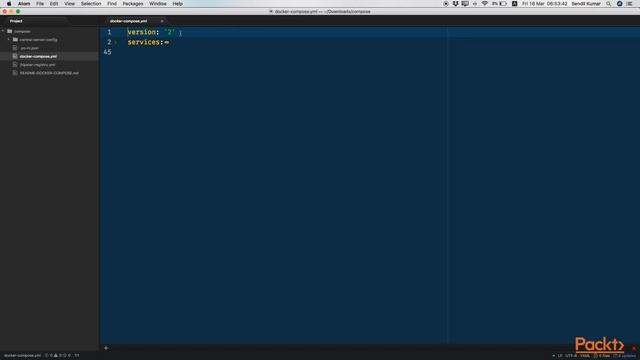640x360 pixels.
Task: Click the LF line ending selector
Action: pyautogui.click(x=560, y=356)
